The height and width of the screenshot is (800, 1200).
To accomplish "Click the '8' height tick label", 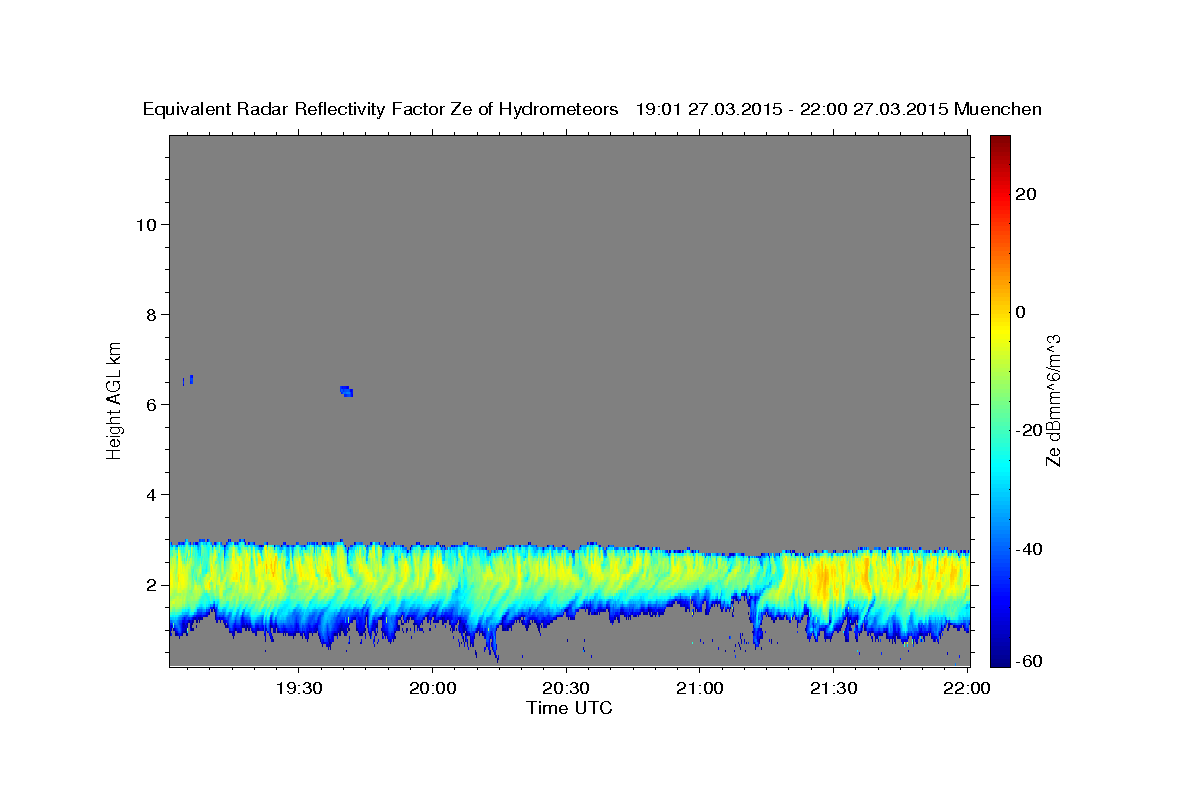I will [x=152, y=314].
